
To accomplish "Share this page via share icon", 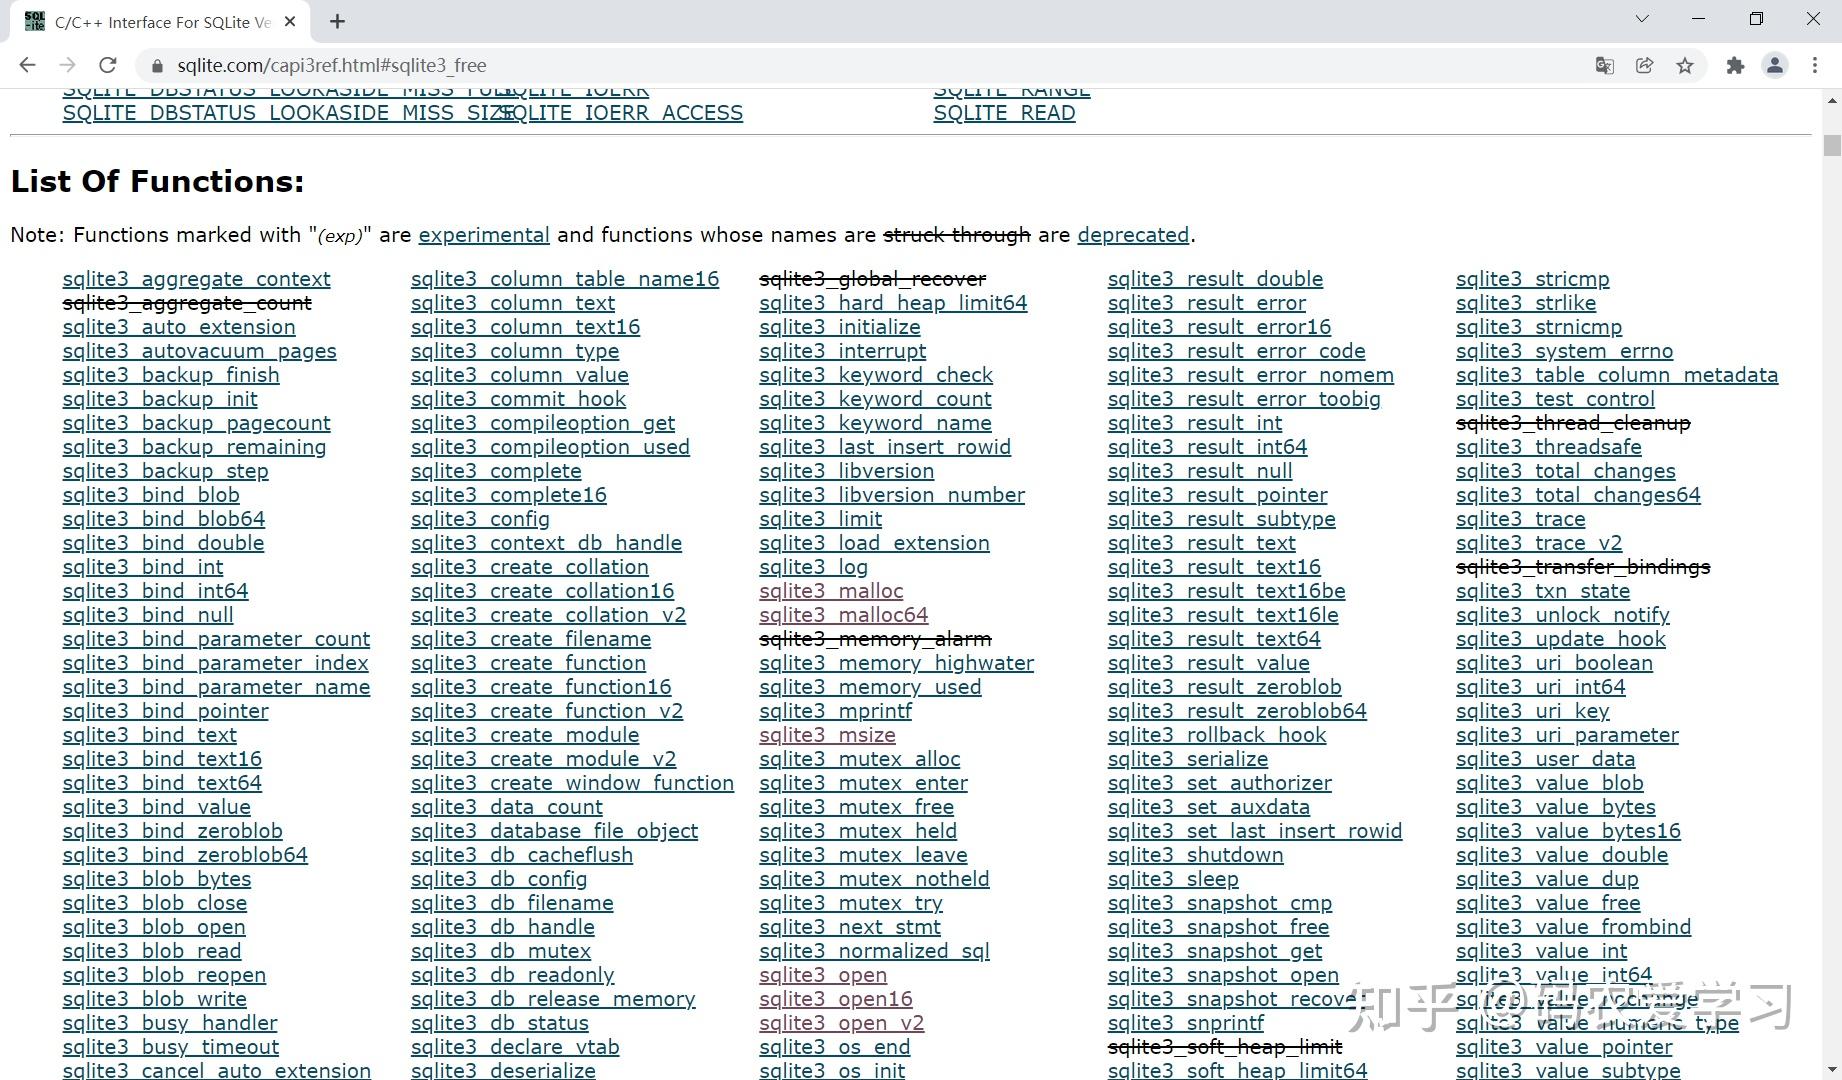I will tap(1645, 65).
